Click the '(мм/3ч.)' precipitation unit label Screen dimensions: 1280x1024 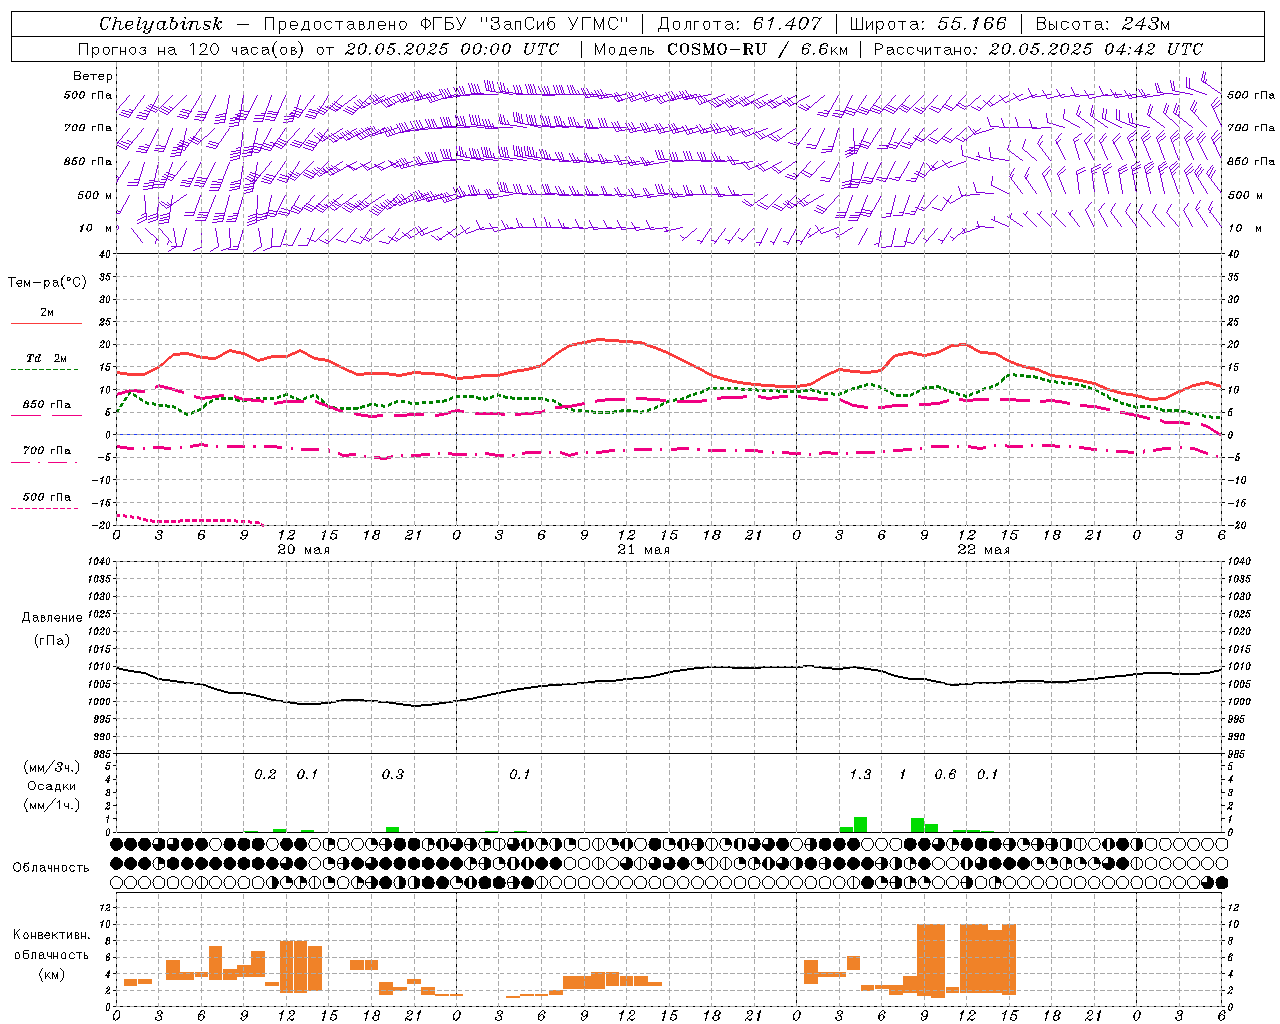coord(52,767)
